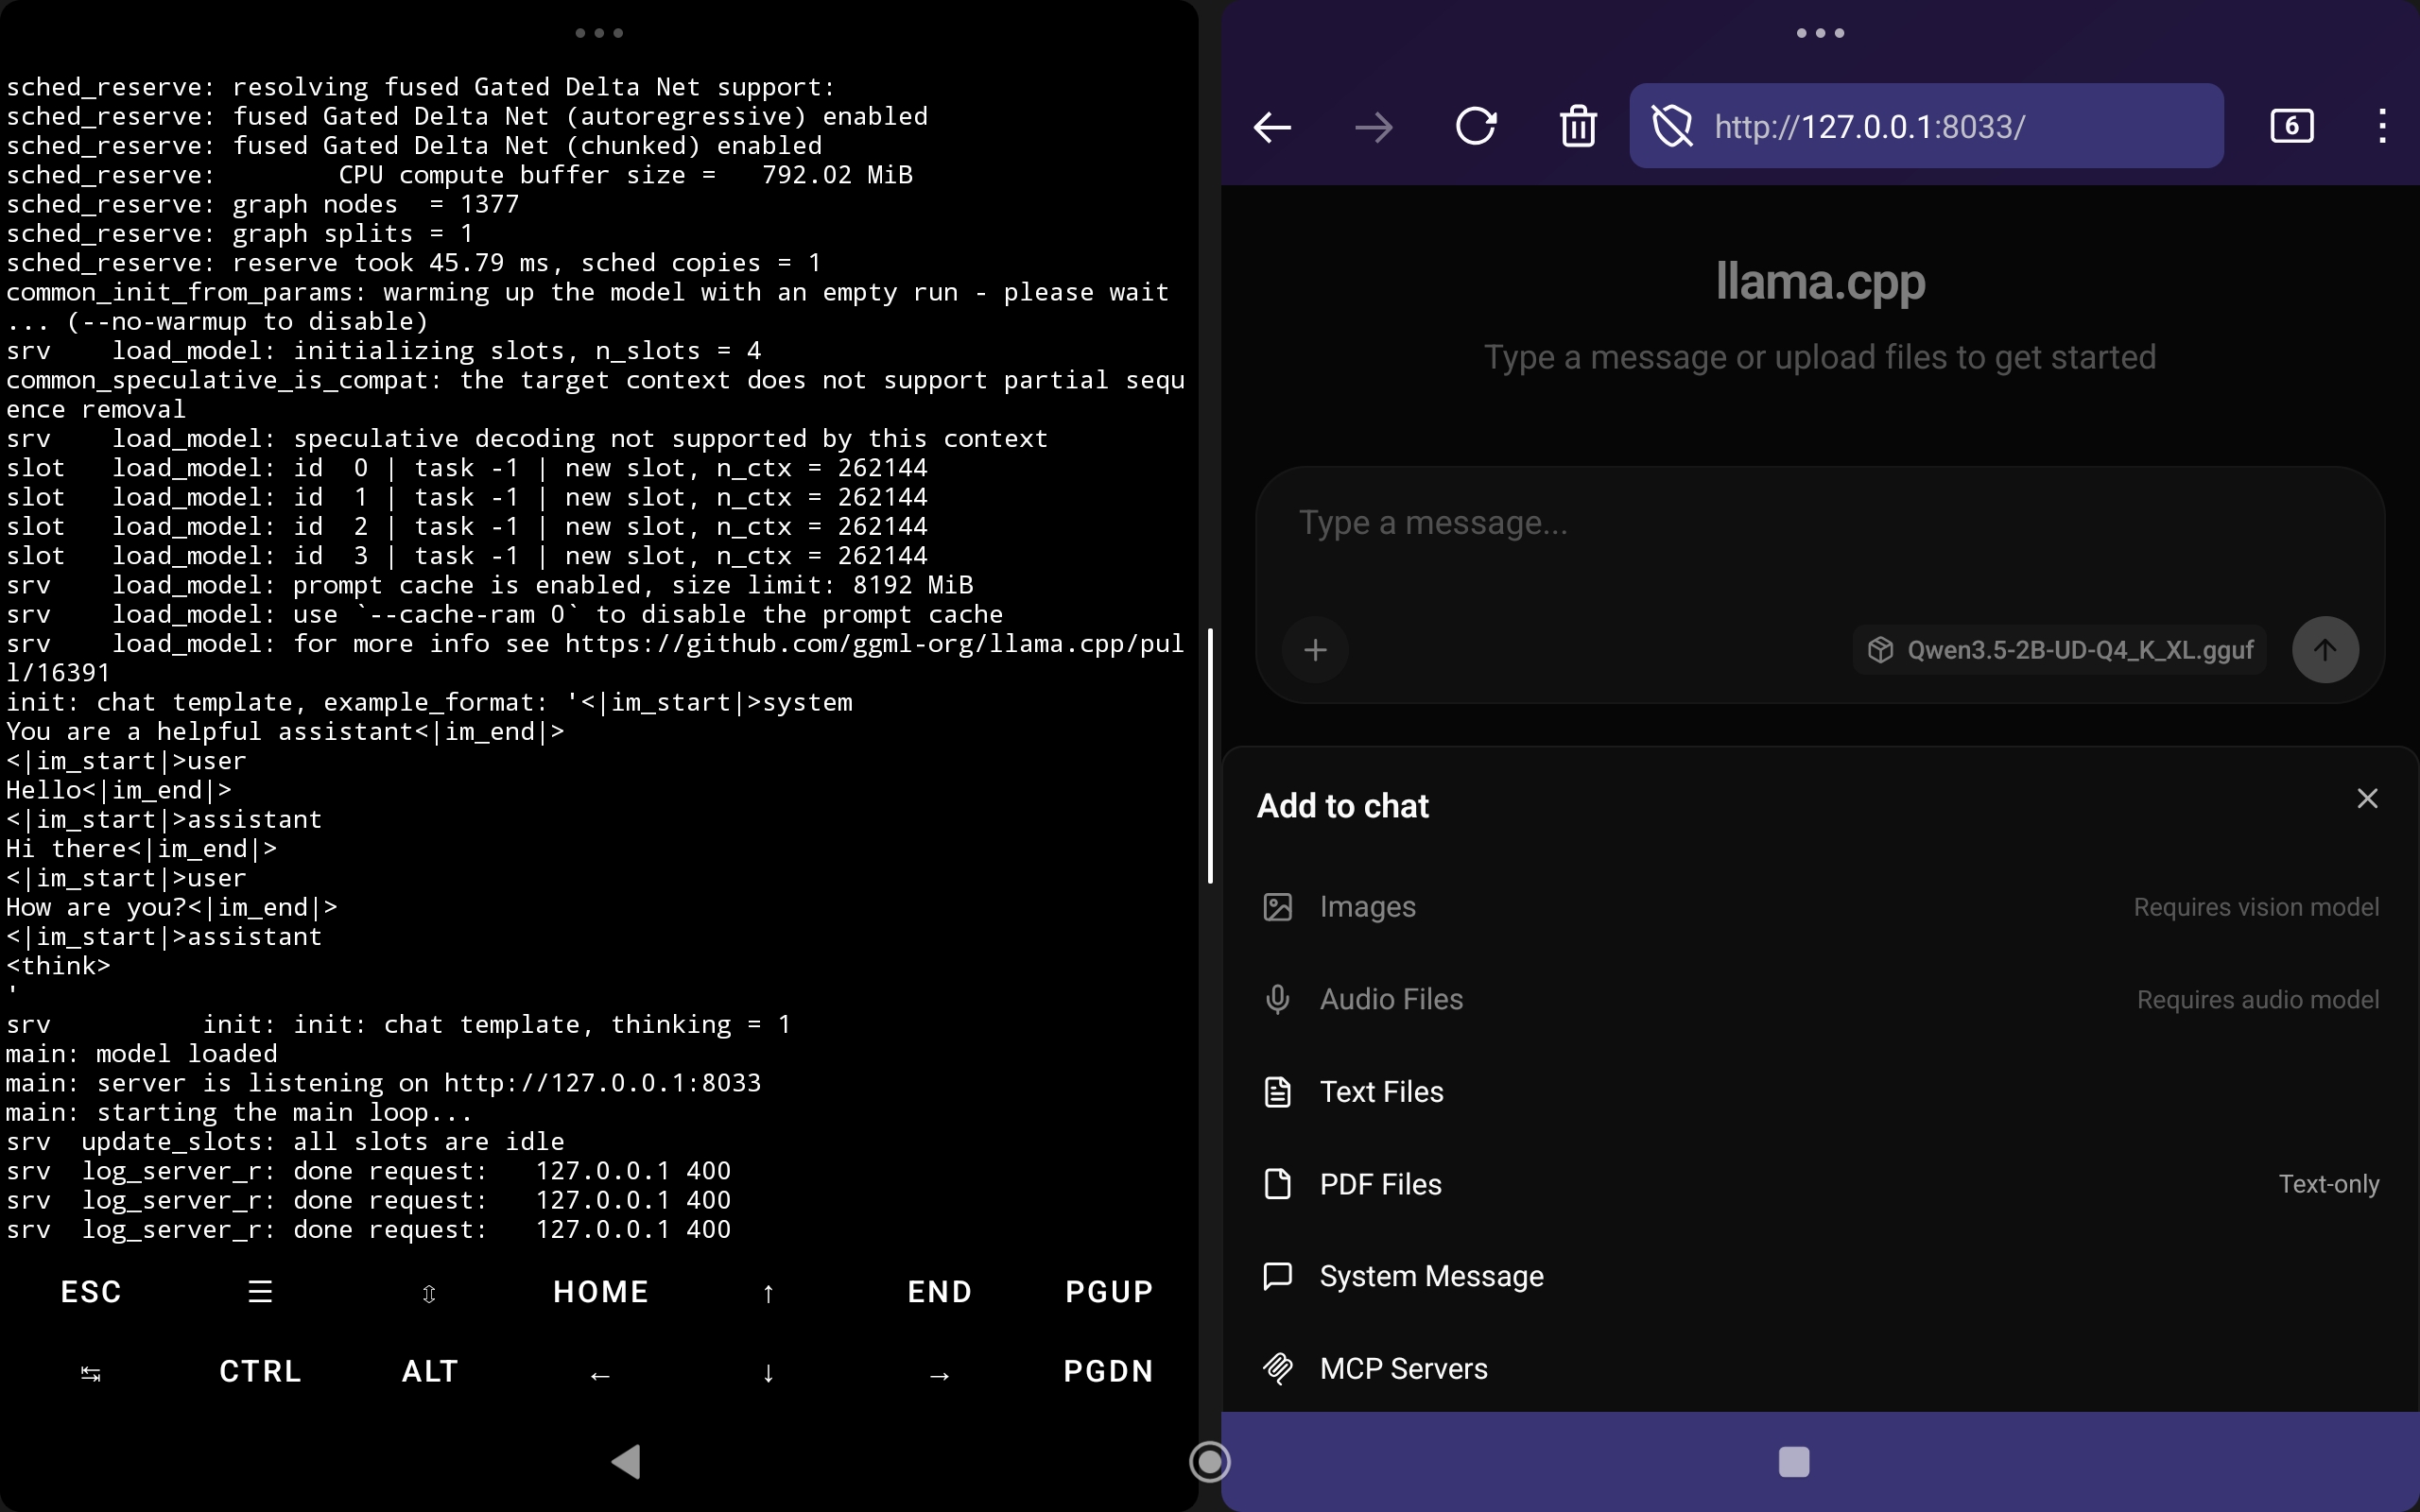Image resolution: width=2420 pixels, height=1512 pixels.
Task: Tap PGUP key in terminal extra keys
Action: click(x=1108, y=1292)
